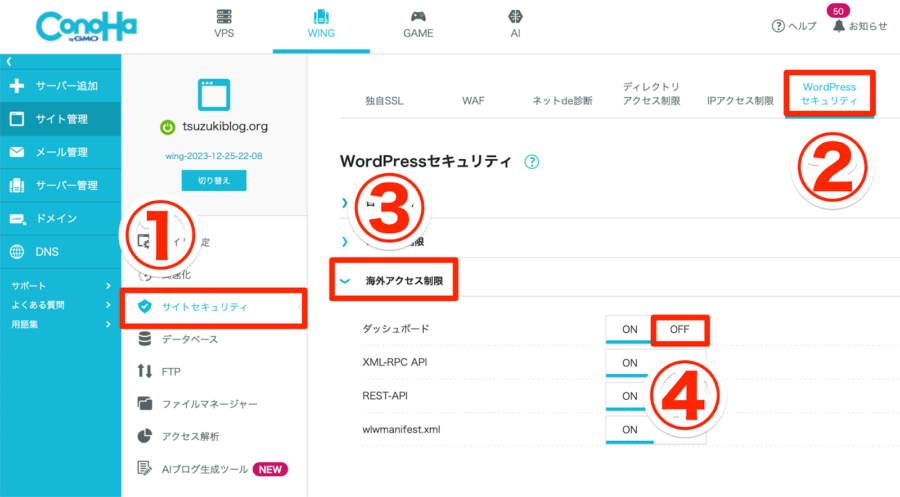
Task: Open the WordPressセキュリティ tab
Action: tap(829, 94)
